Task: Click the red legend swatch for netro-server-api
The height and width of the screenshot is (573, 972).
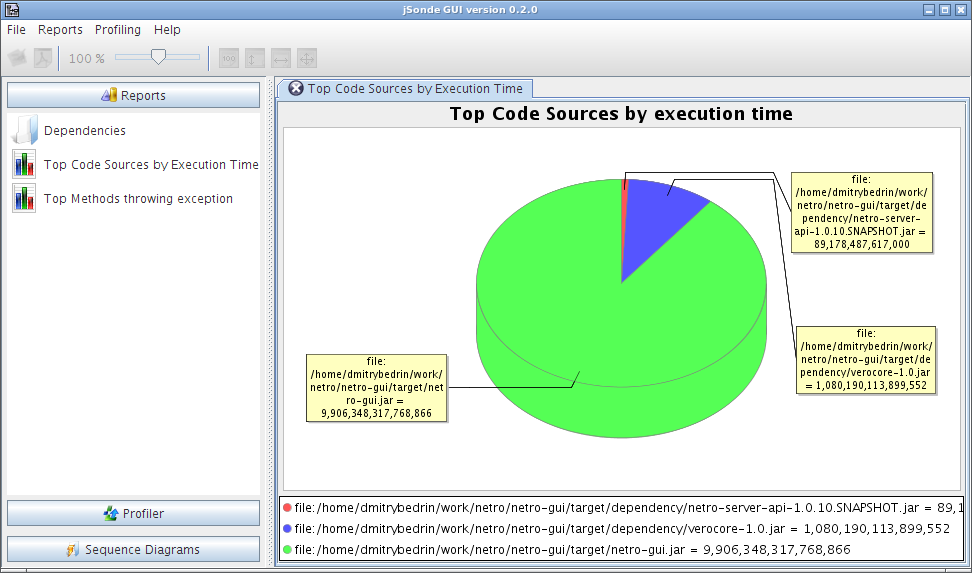Action: 287,508
